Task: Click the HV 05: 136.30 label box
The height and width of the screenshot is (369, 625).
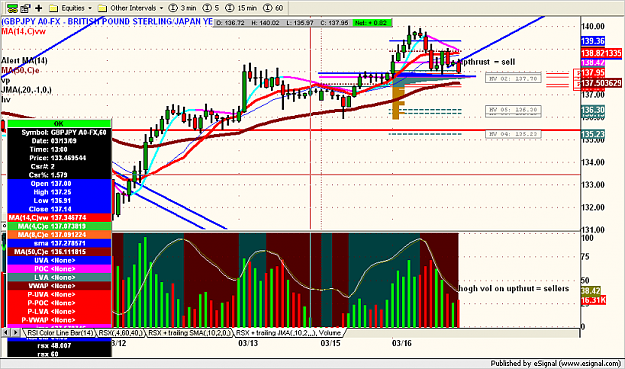Action: [513, 110]
